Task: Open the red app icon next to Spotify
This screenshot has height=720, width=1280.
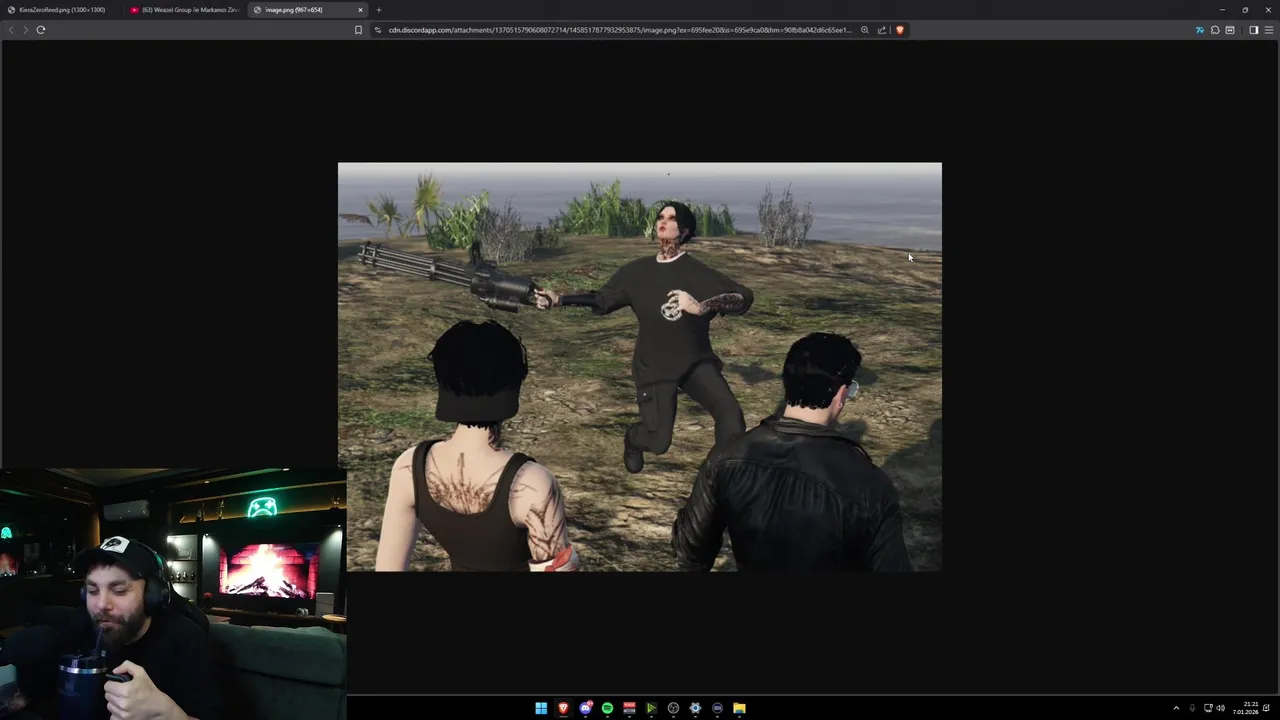Action: pyautogui.click(x=629, y=708)
